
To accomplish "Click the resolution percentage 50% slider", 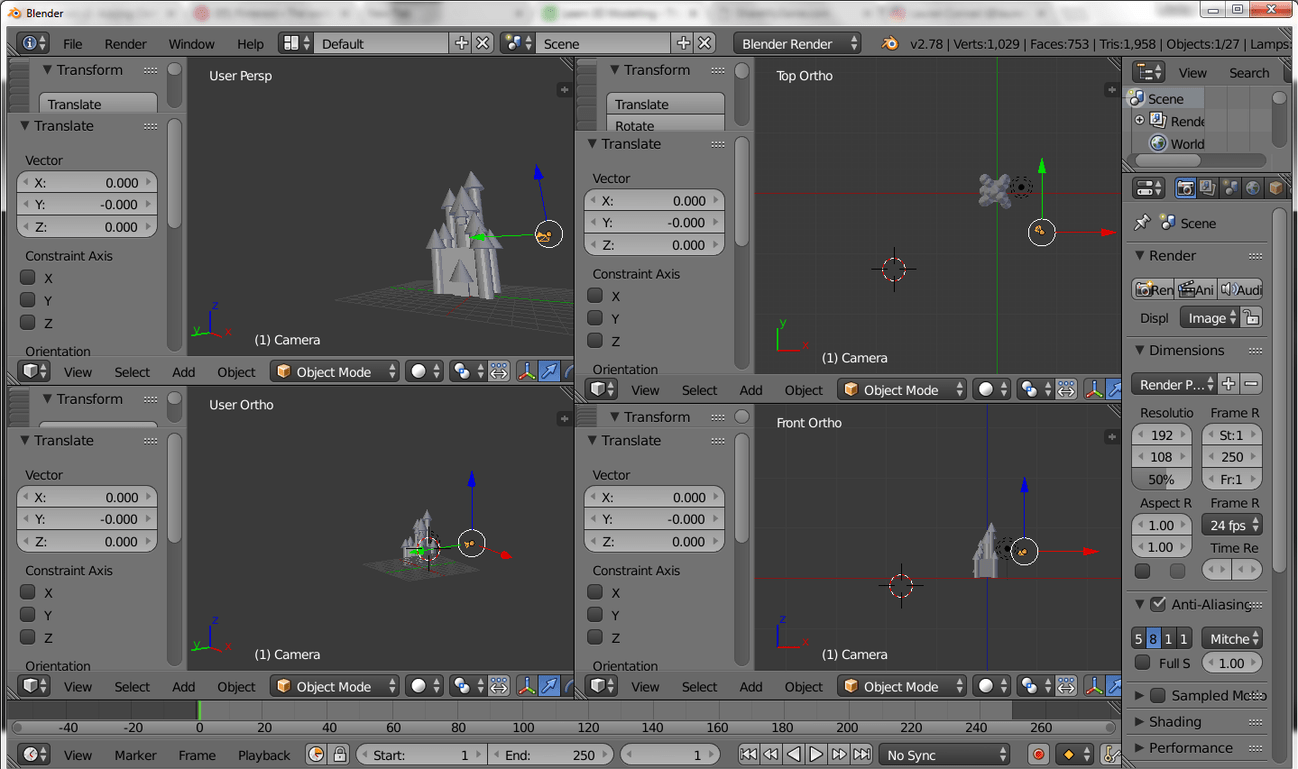I will point(1161,479).
